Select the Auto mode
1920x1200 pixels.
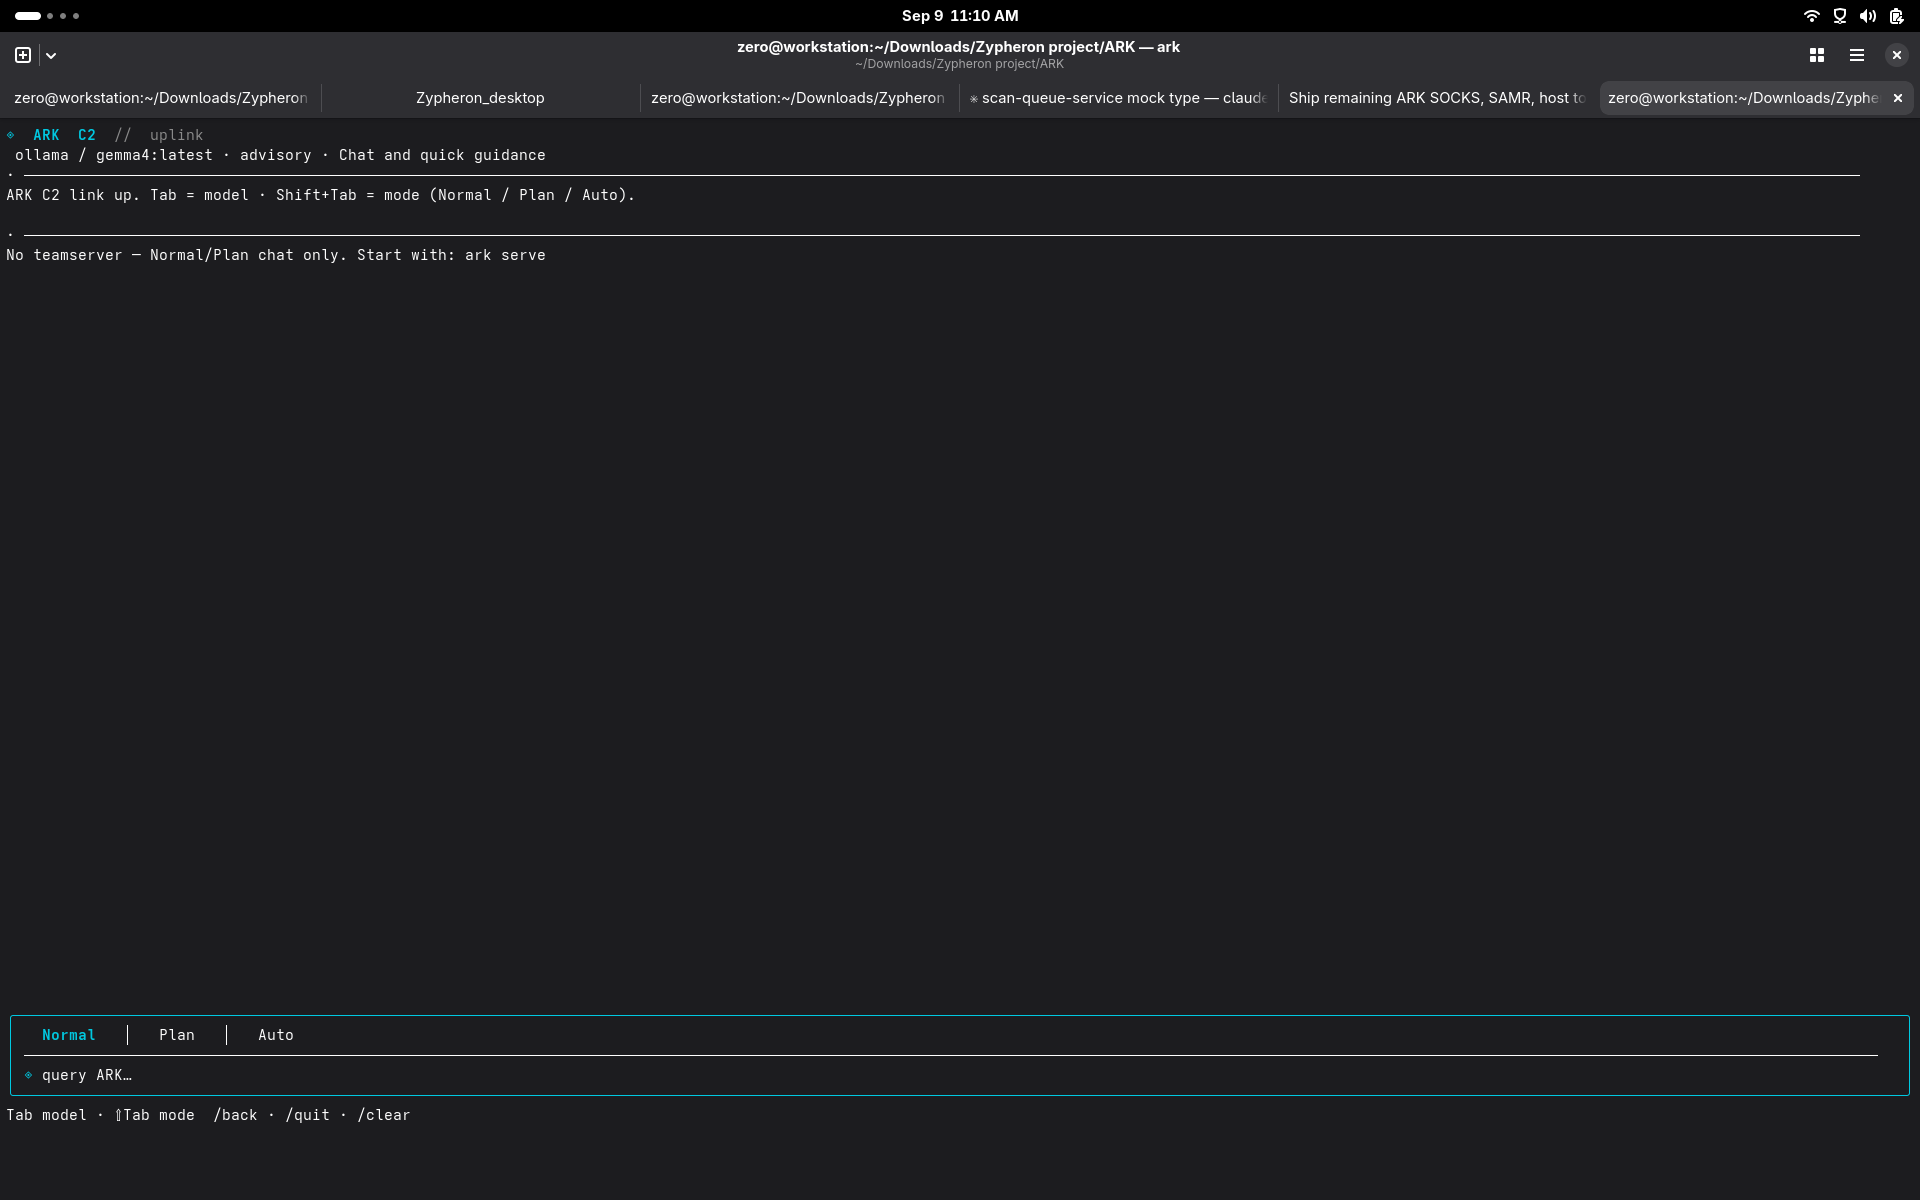276,1035
